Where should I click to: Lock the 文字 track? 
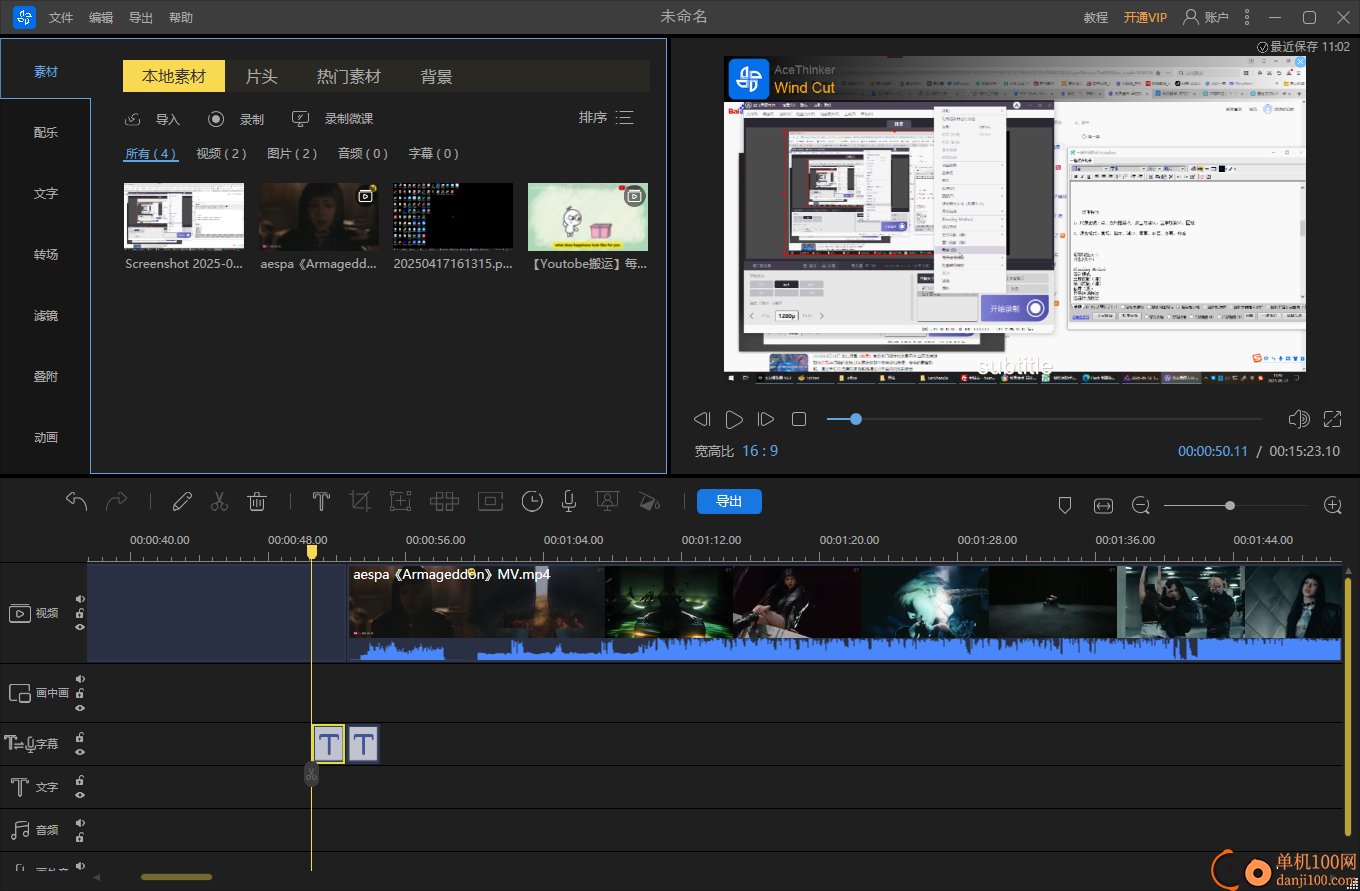pyautogui.click(x=80, y=781)
